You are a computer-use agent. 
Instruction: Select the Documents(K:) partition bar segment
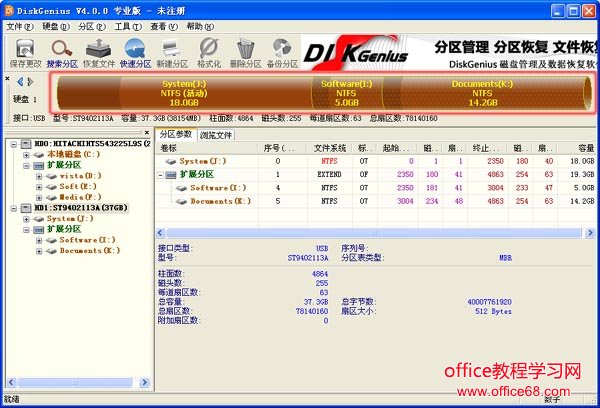coord(482,93)
